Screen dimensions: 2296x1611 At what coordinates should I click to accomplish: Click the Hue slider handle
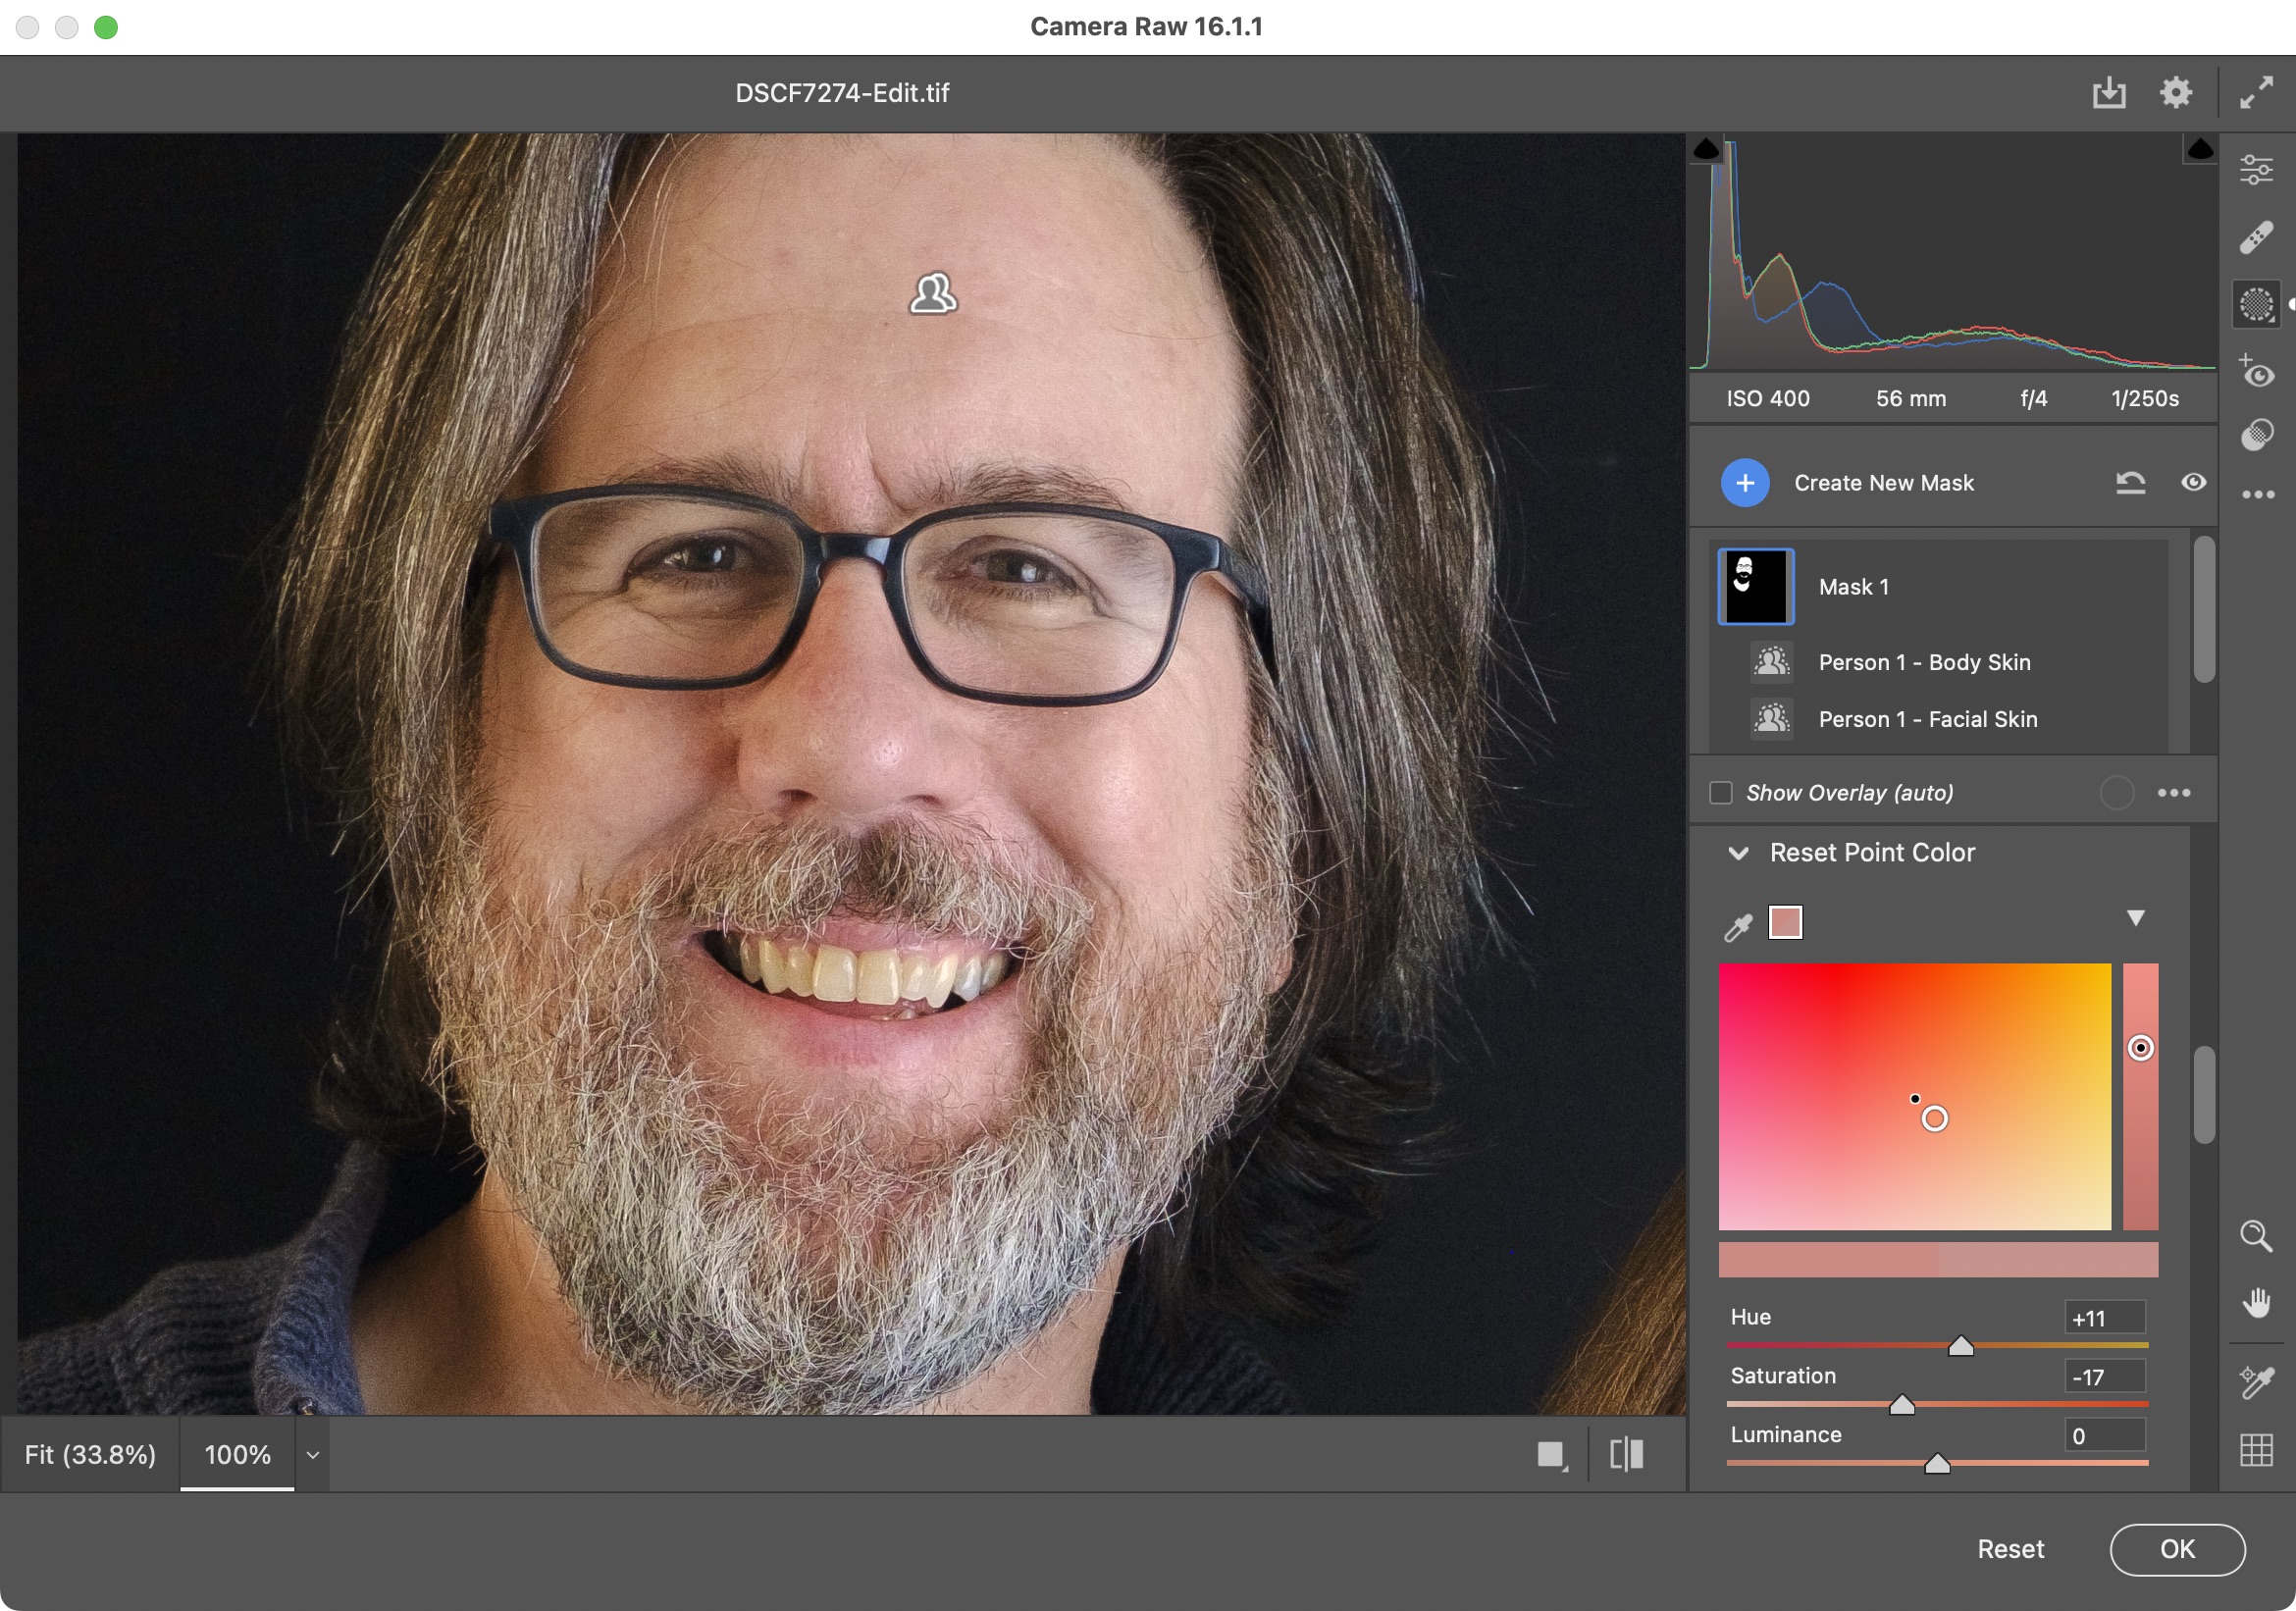[1960, 1346]
